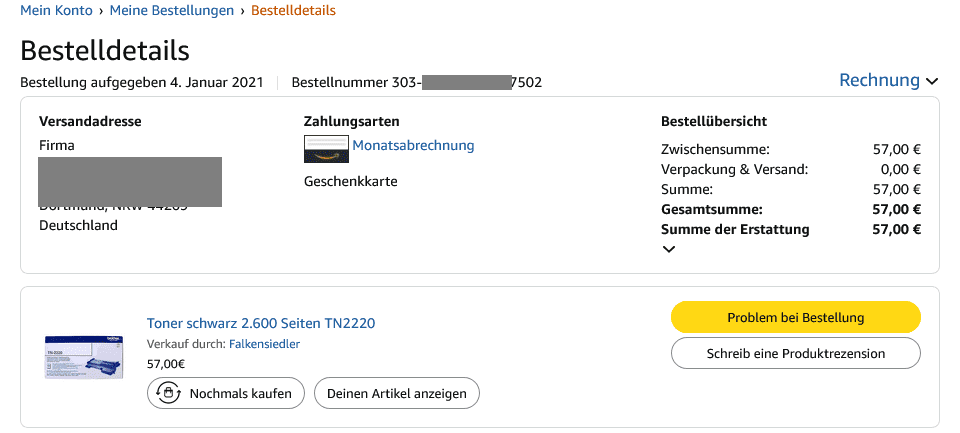Click the large Bestelldetails page heading
The image size is (960, 433).
(105, 50)
